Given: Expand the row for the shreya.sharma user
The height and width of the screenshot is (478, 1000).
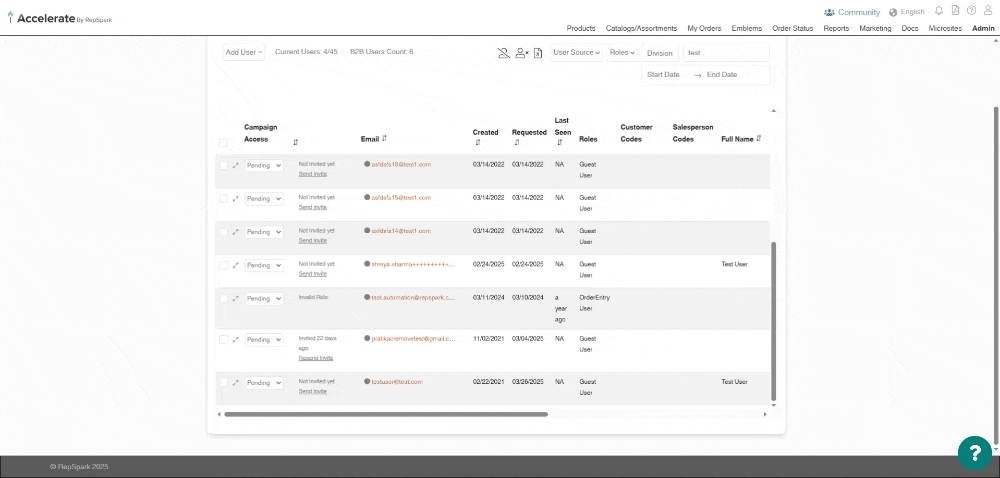Looking at the screenshot, I should point(235,265).
